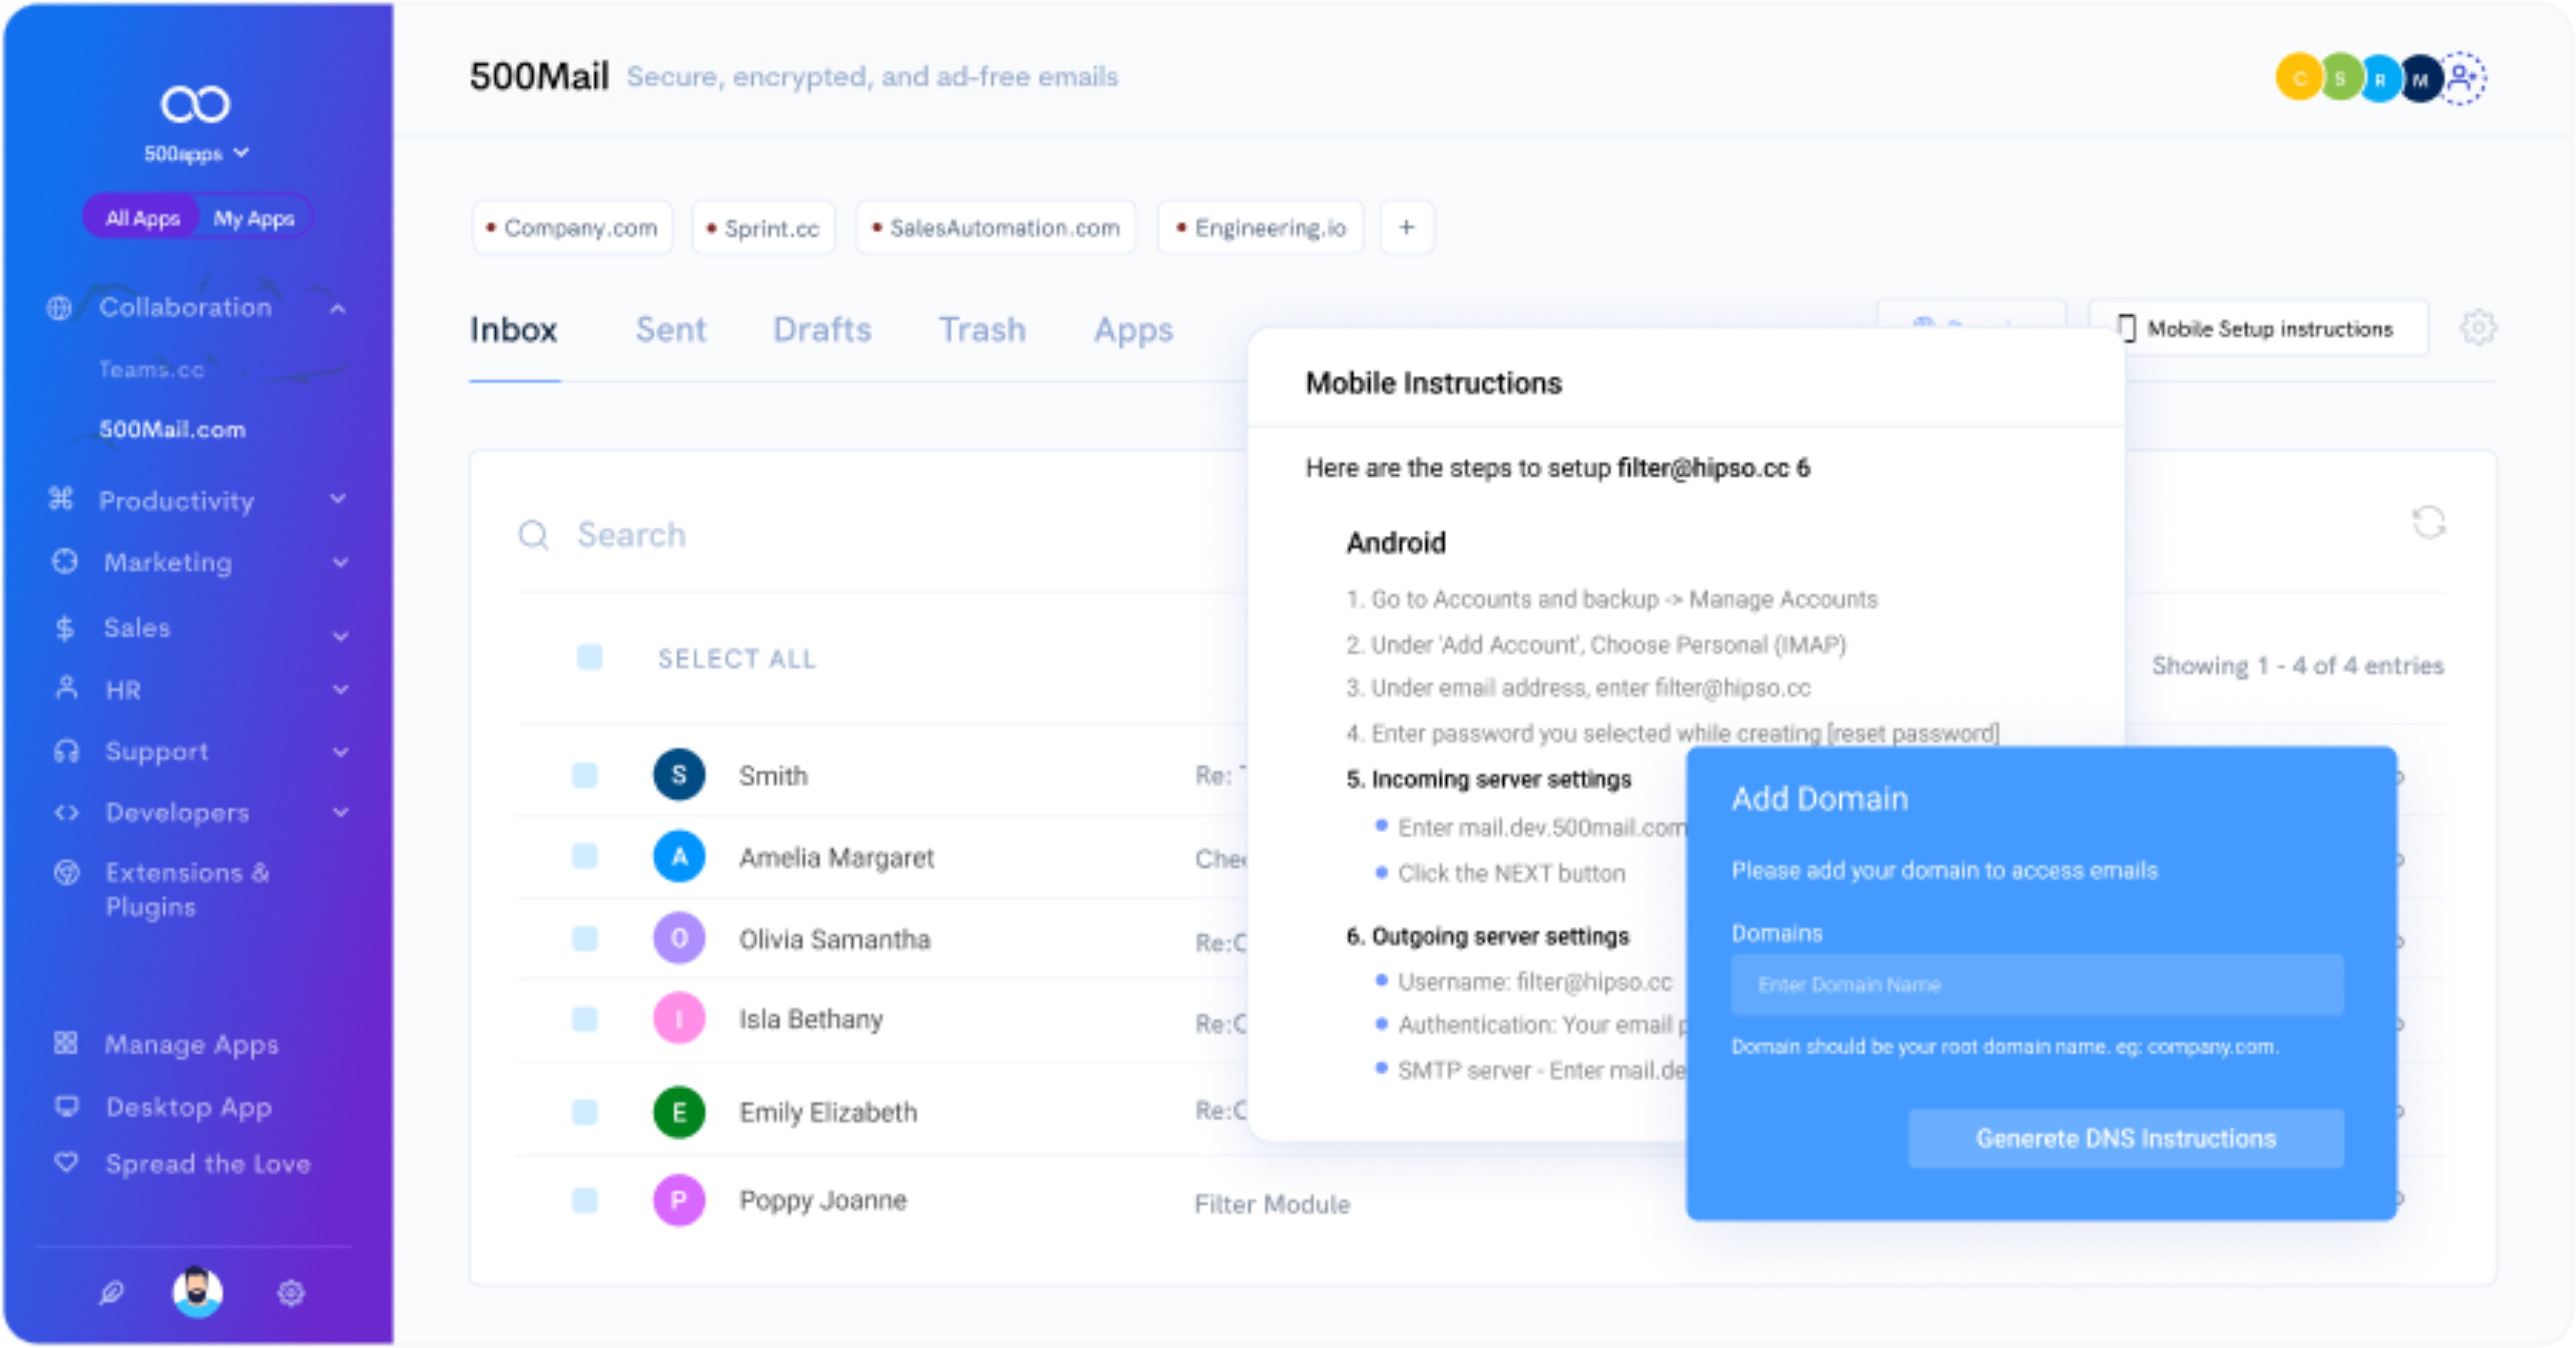Click Generate DNS Instructions button
The height and width of the screenshot is (1348, 2576).
coord(2125,1138)
